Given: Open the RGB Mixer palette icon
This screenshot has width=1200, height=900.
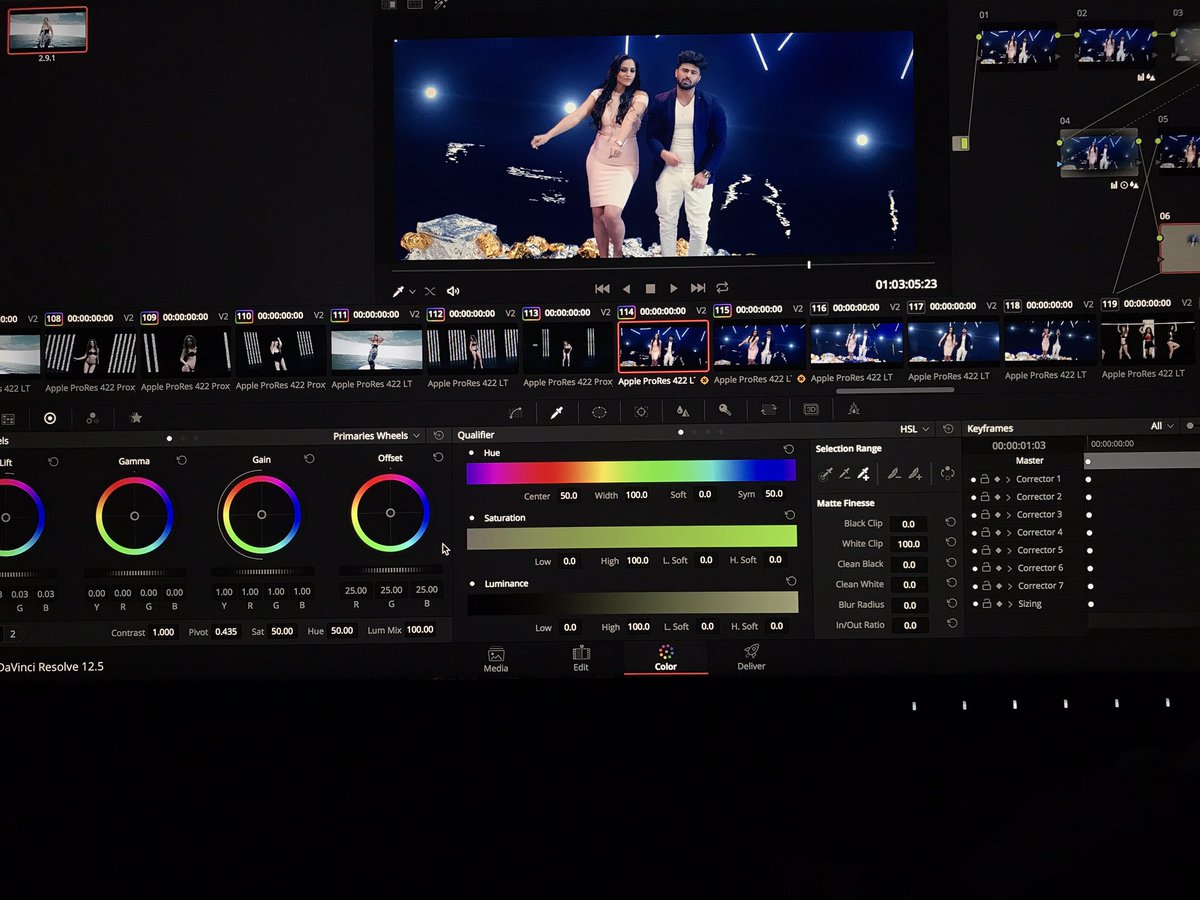Looking at the screenshot, I should pyautogui.click(x=92, y=418).
